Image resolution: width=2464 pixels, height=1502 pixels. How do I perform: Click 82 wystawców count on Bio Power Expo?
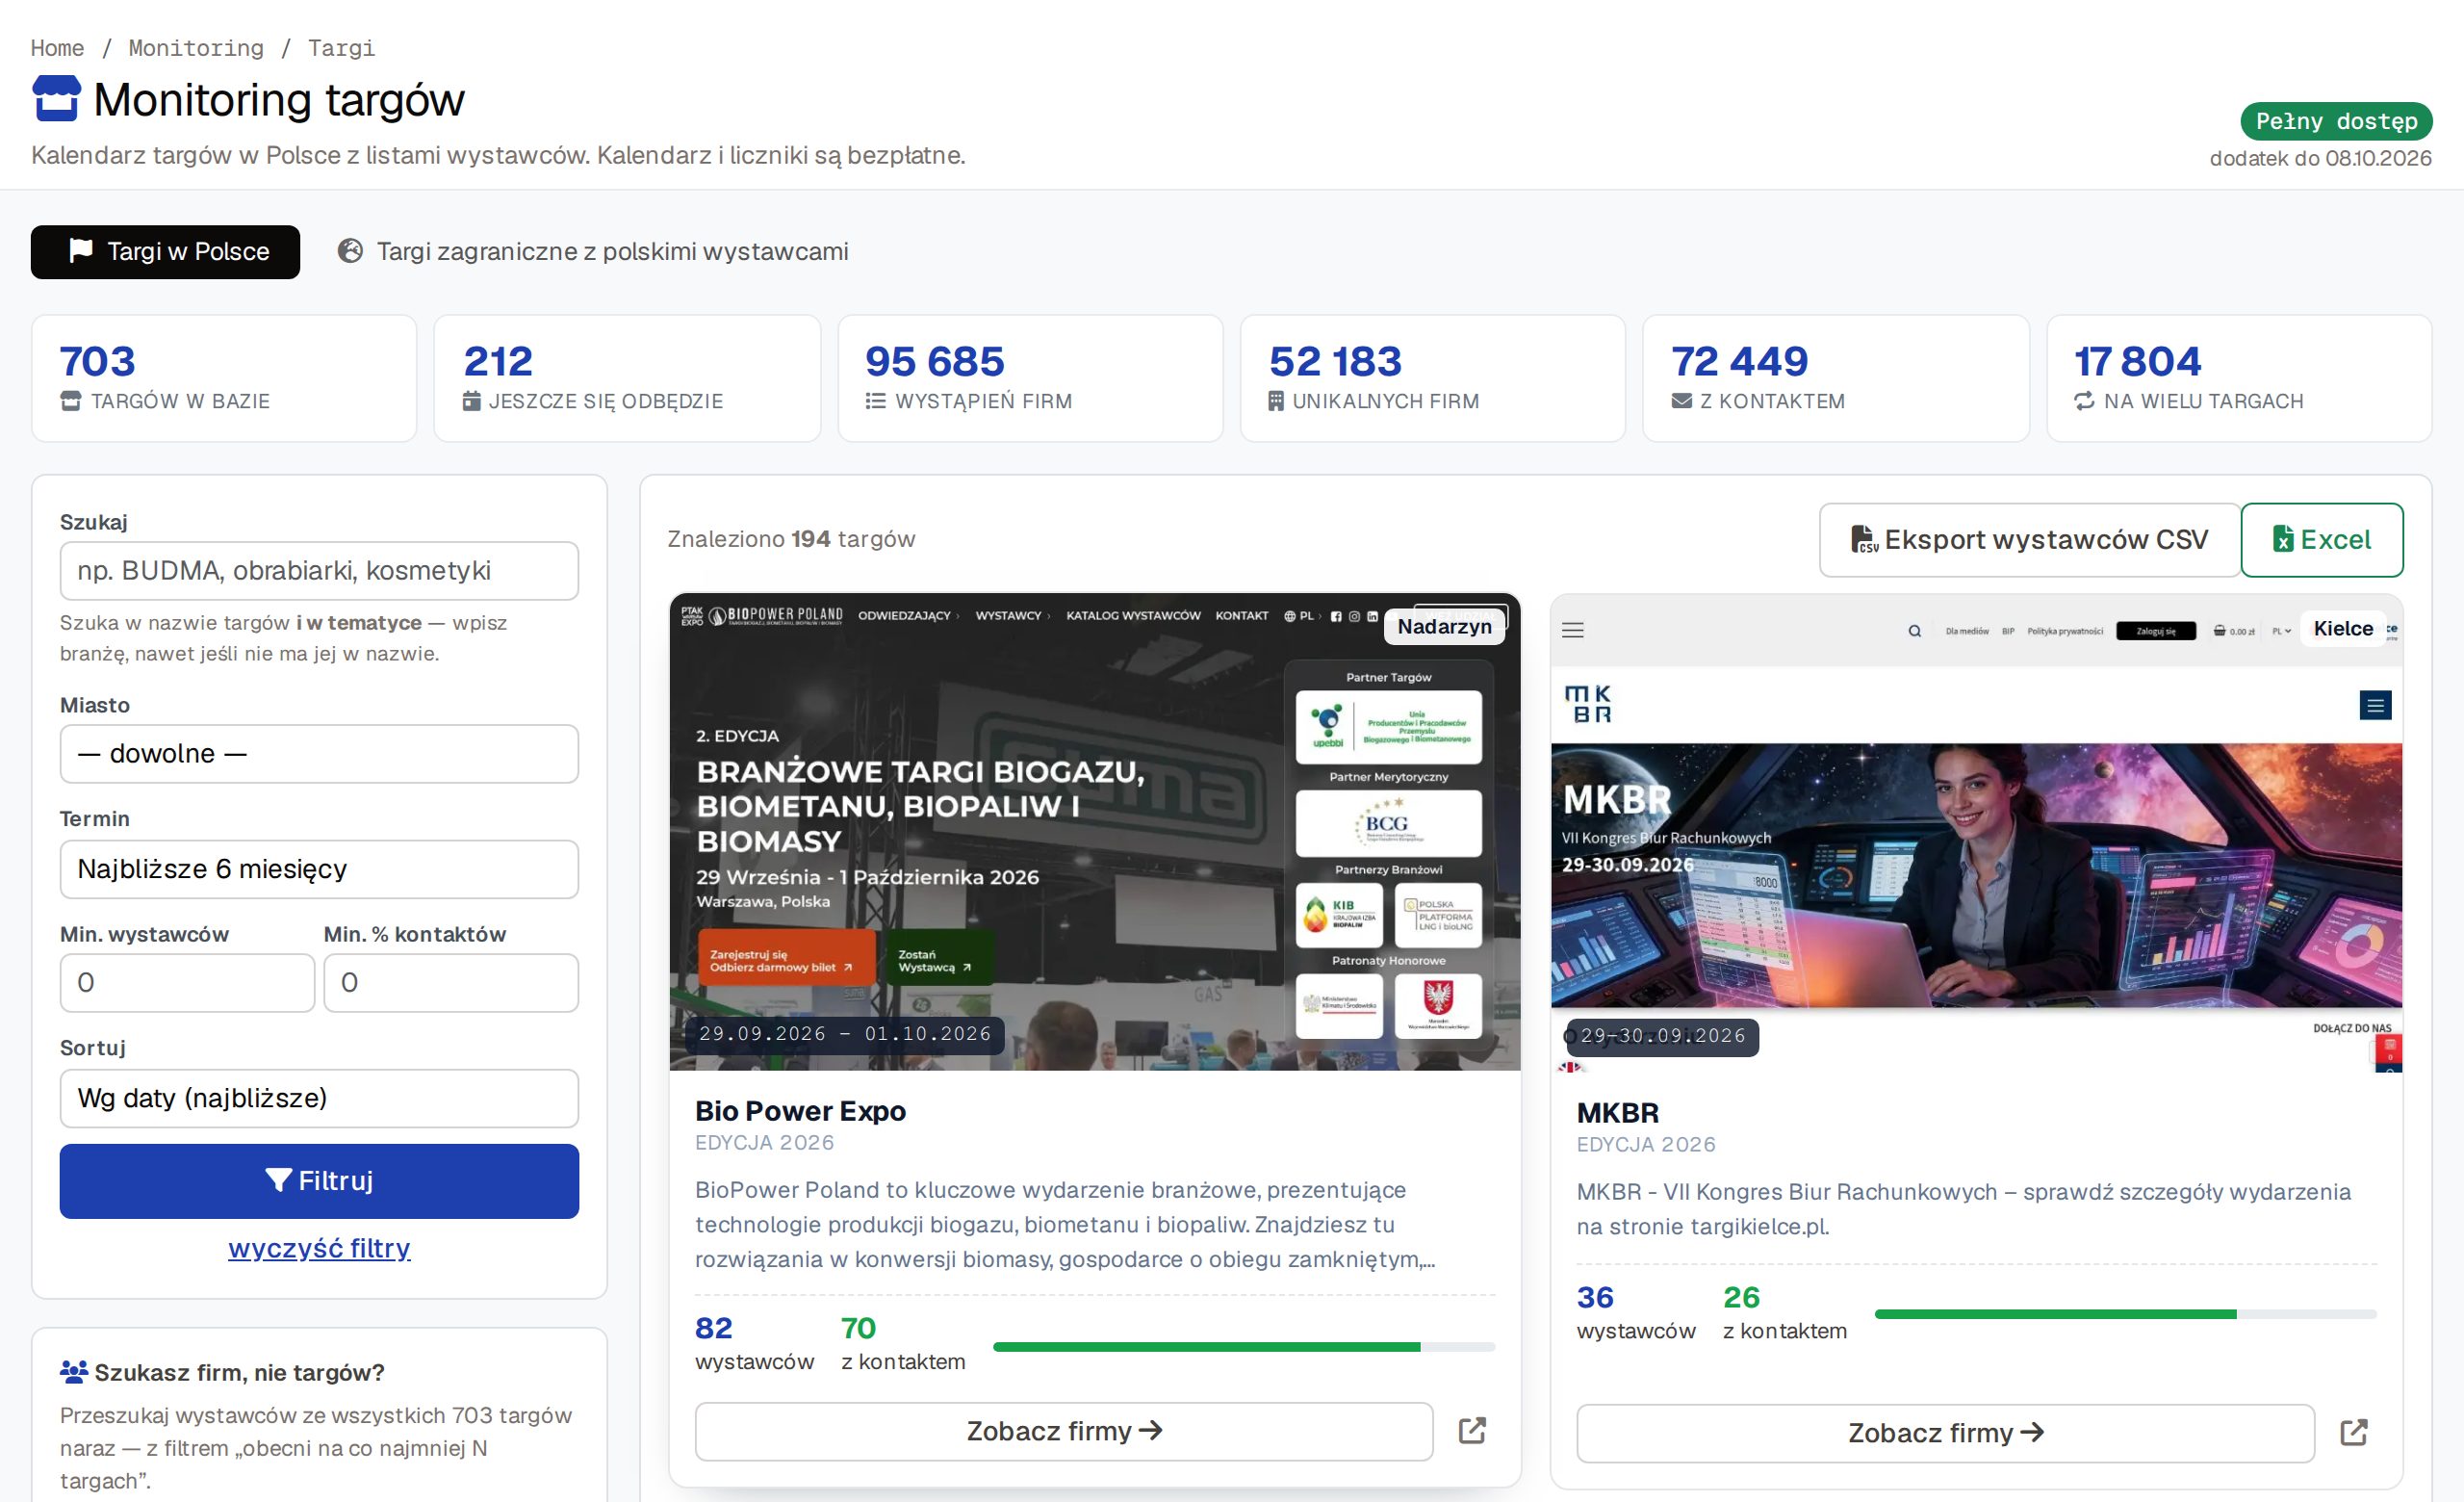[754, 1343]
